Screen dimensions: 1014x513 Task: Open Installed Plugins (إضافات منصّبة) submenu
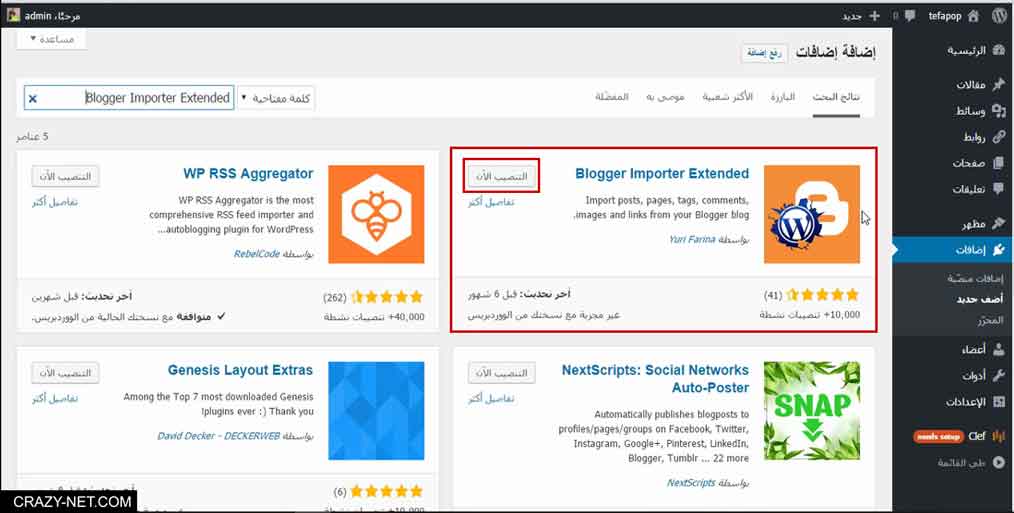click(x=975, y=279)
